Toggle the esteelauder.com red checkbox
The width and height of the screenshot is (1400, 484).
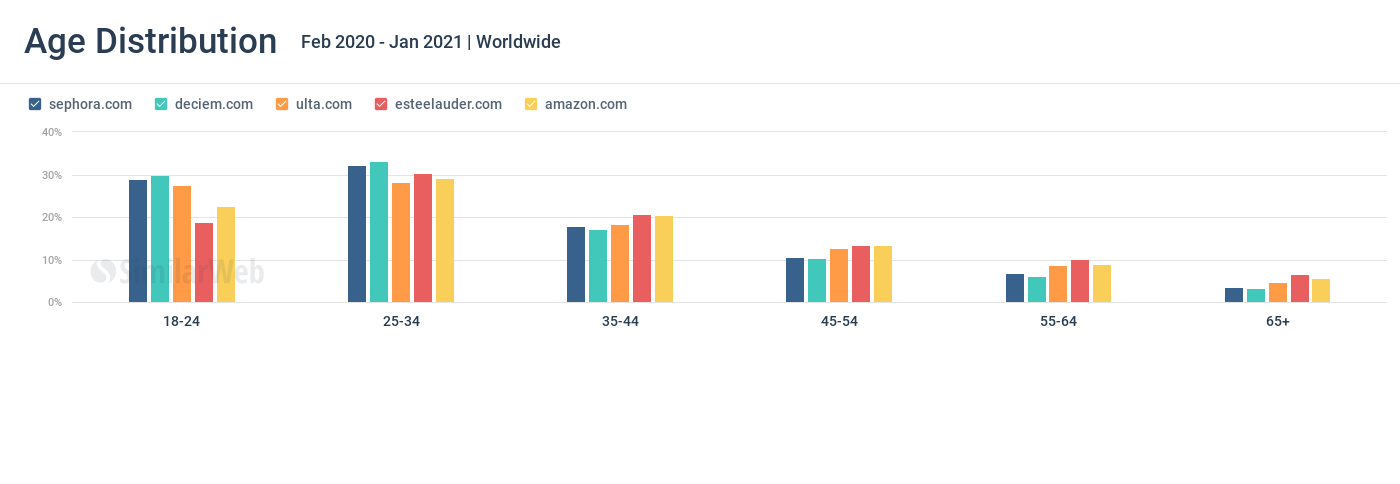[x=381, y=104]
